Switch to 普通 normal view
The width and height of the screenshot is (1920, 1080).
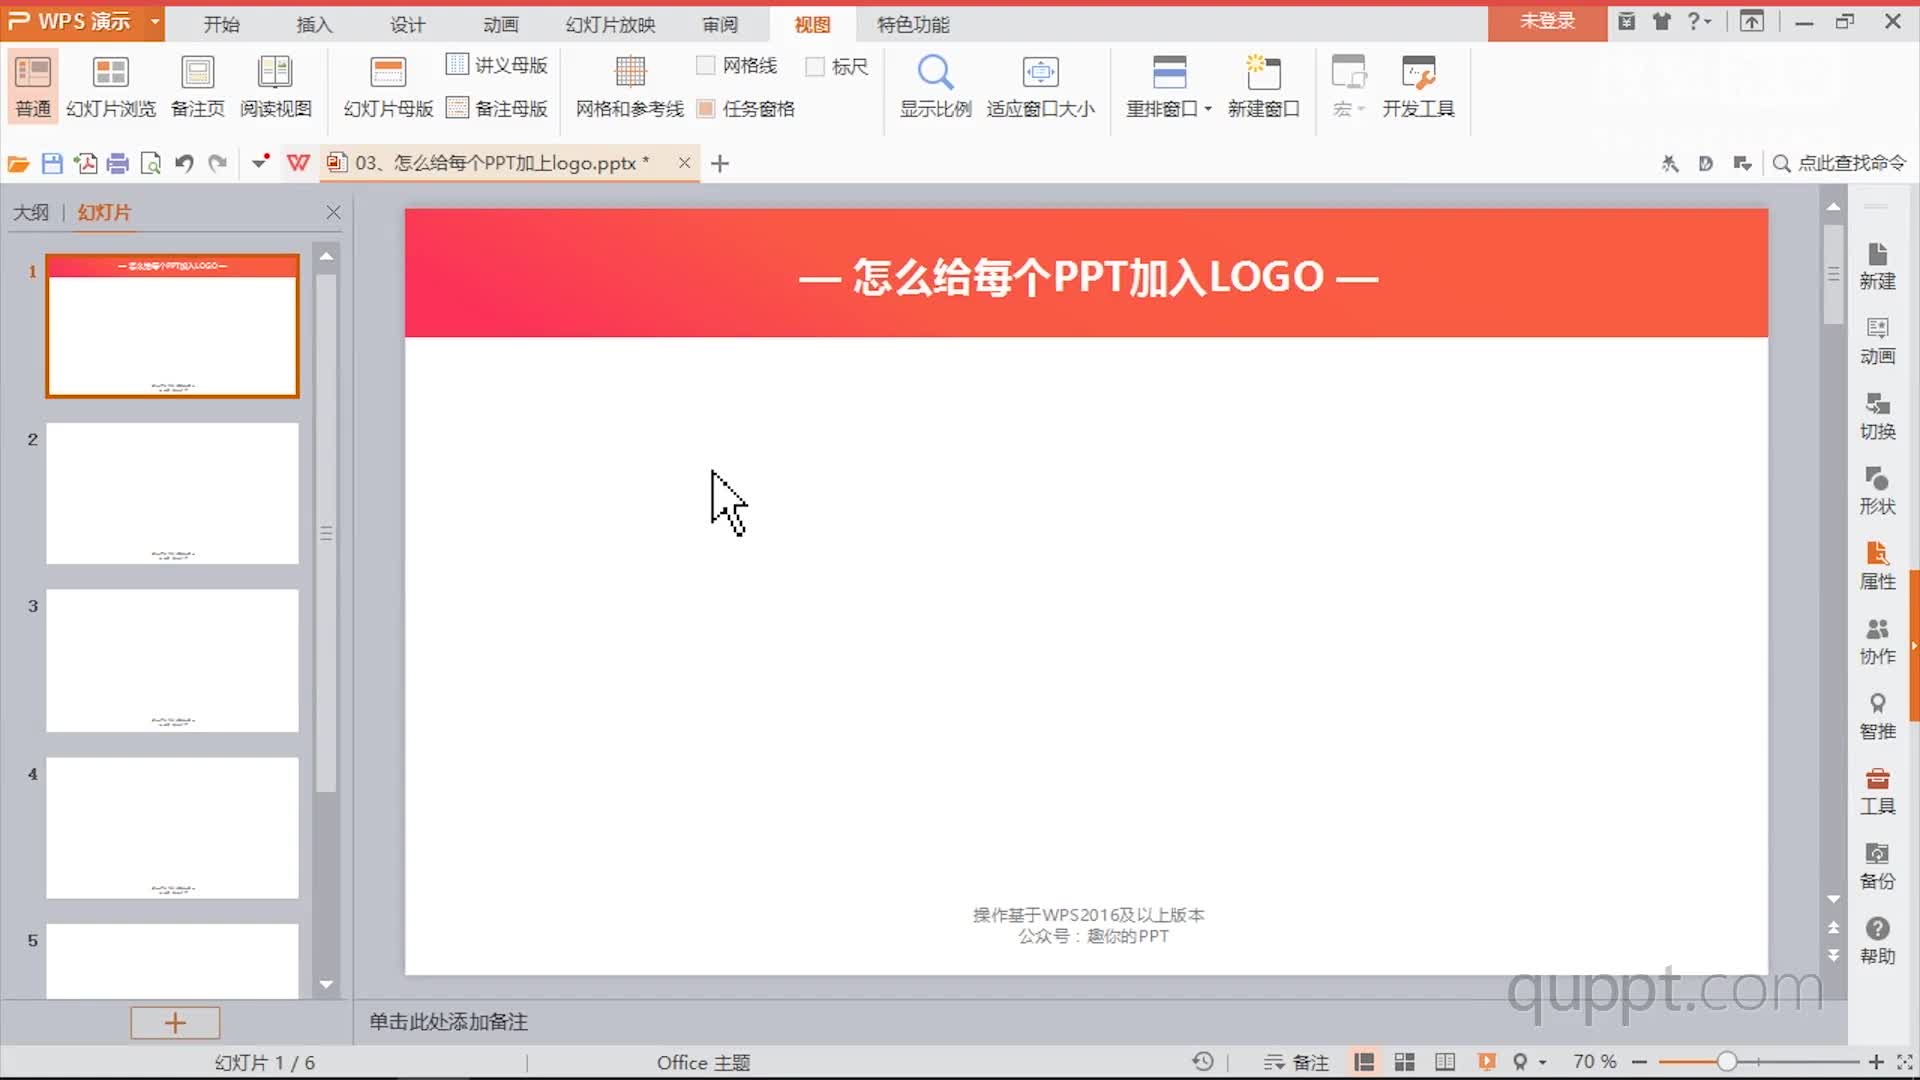click(x=33, y=87)
